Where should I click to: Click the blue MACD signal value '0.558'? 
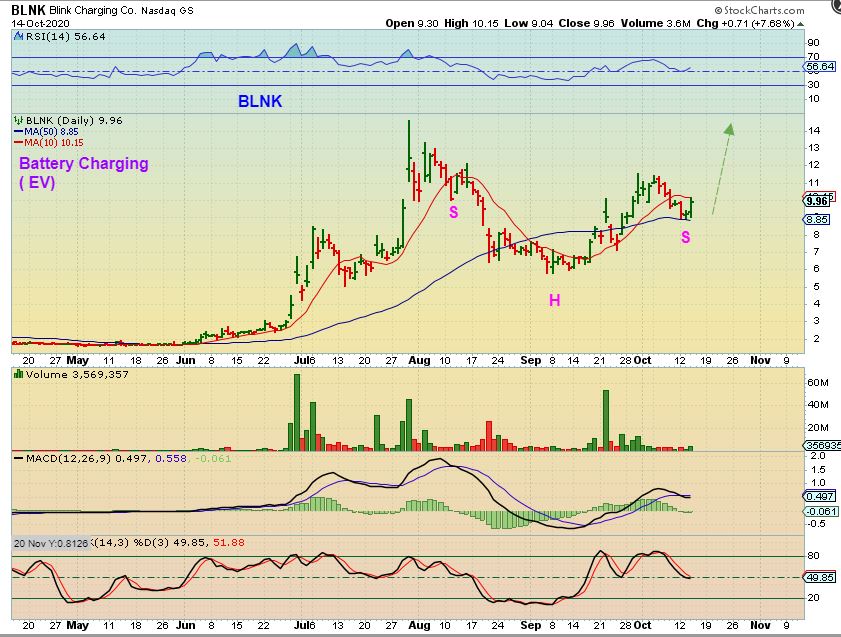171,459
